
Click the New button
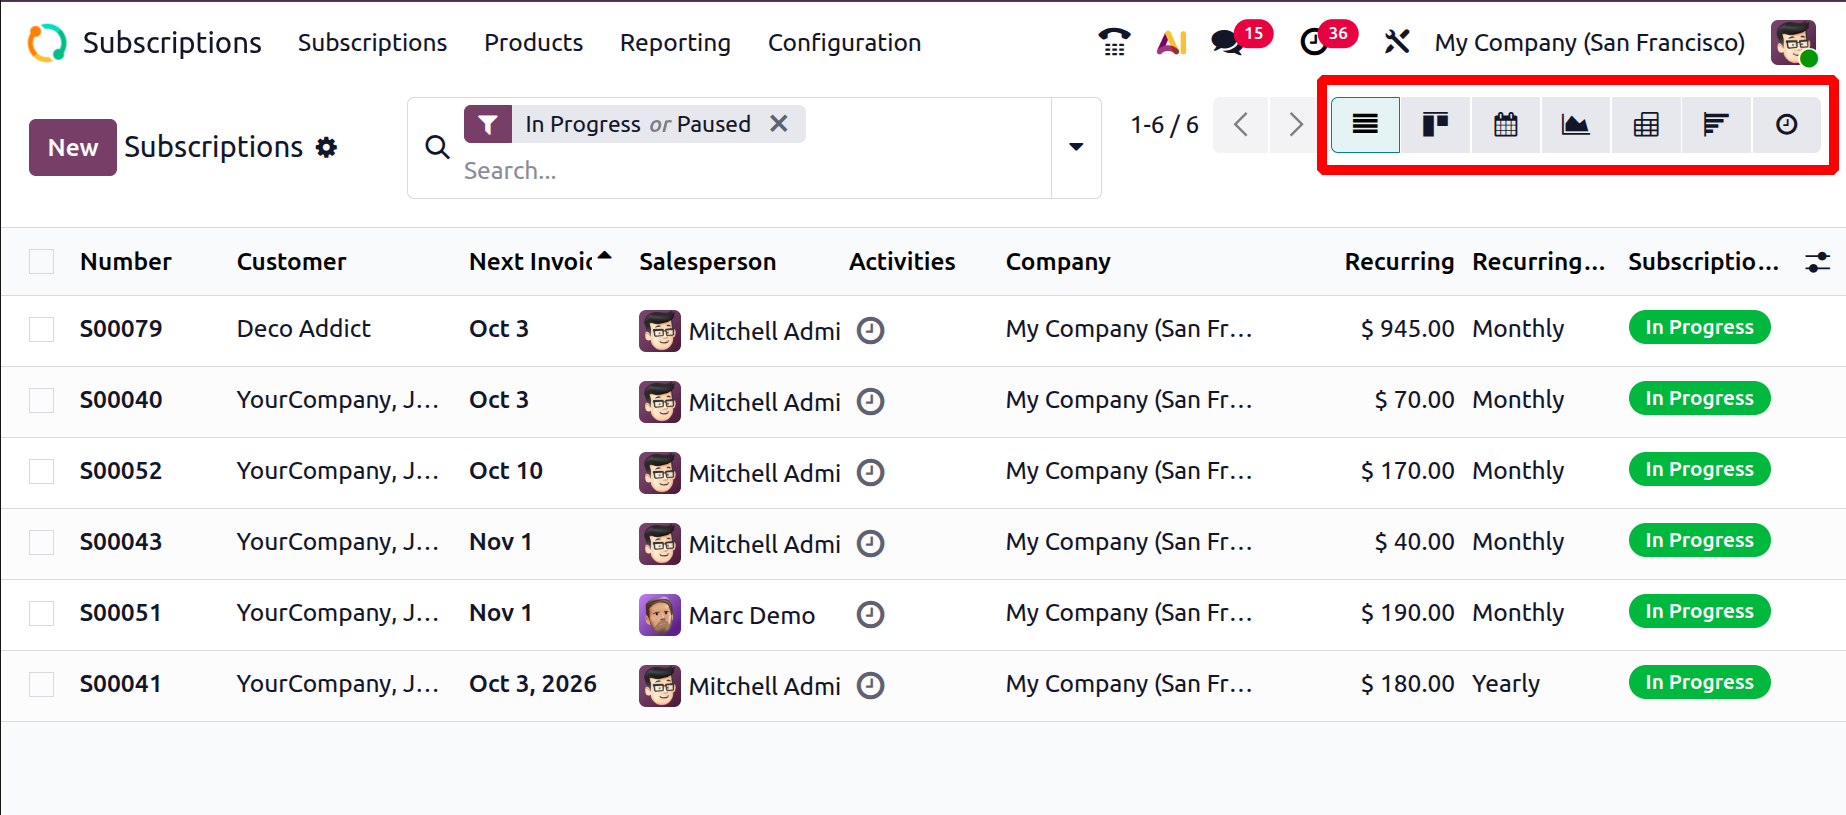click(73, 148)
